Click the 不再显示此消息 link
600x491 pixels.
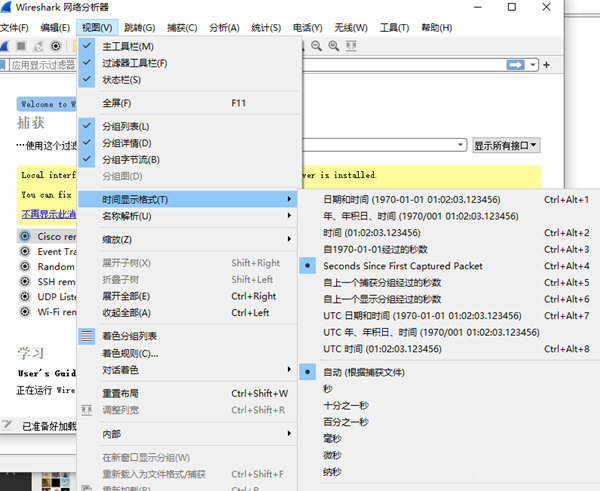coord(45,214)
